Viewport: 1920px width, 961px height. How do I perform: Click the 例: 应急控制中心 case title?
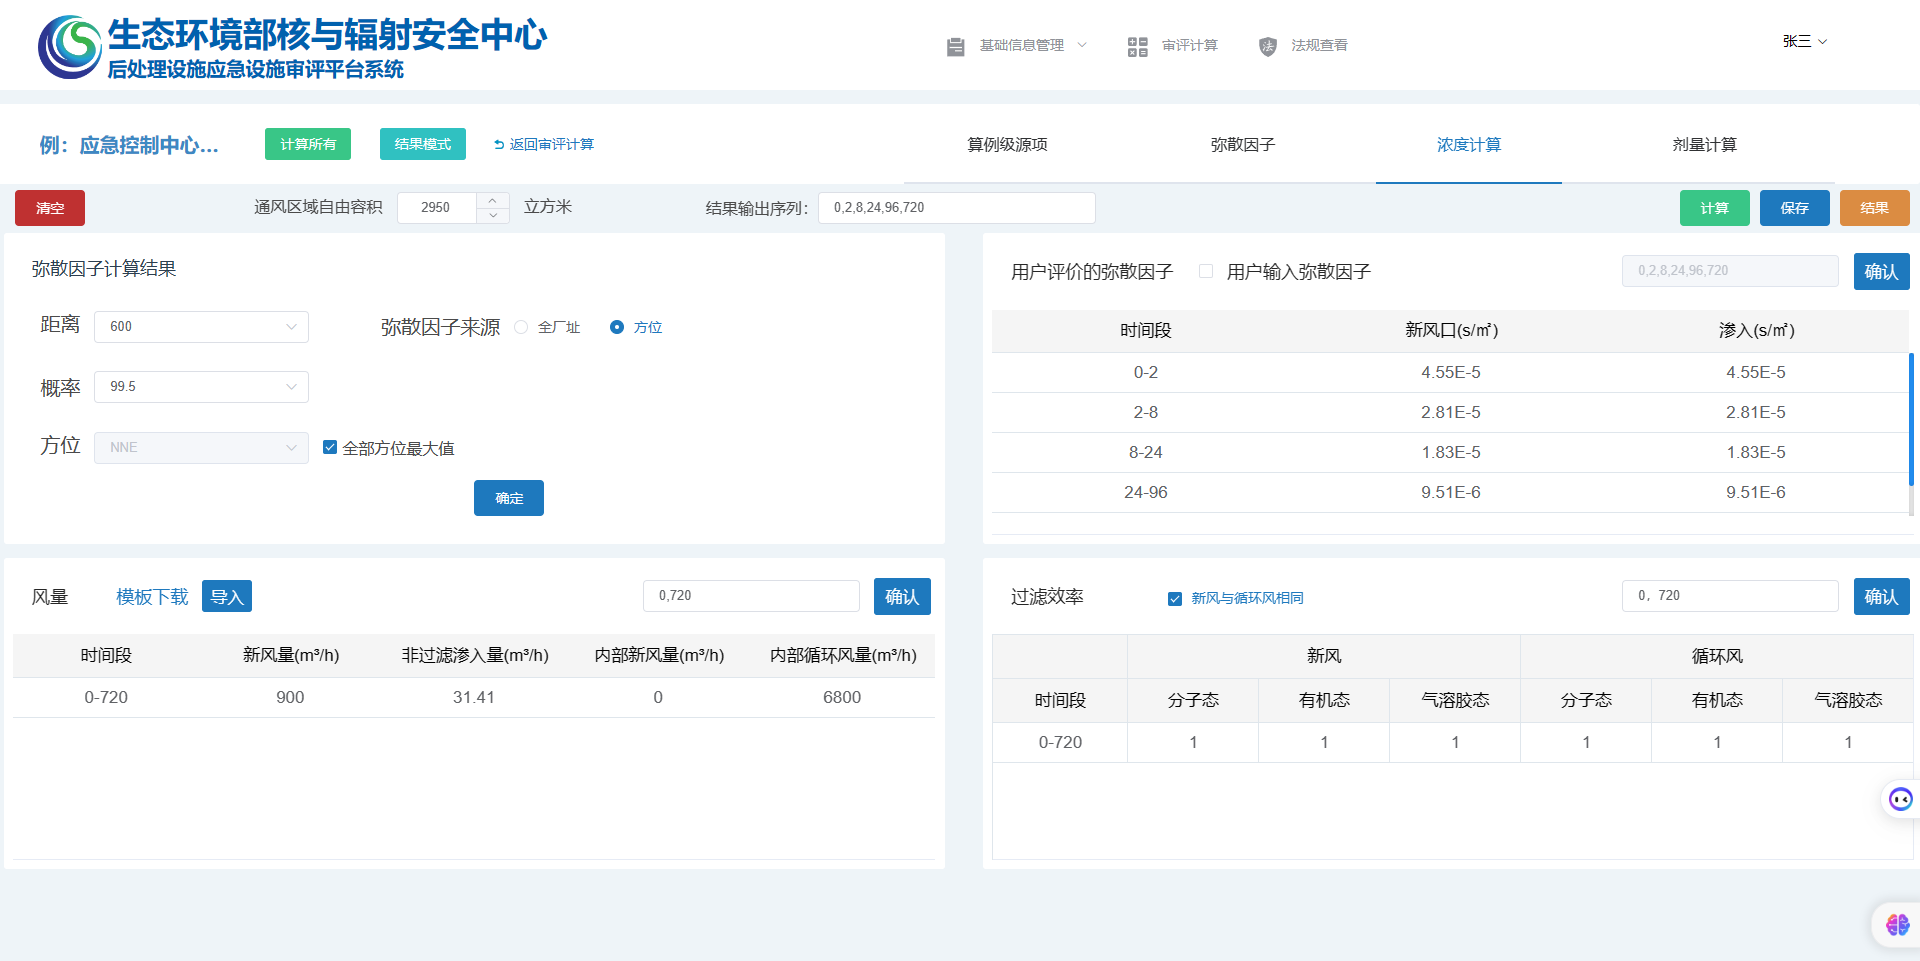pyautogui.click(x=129, y=146)
